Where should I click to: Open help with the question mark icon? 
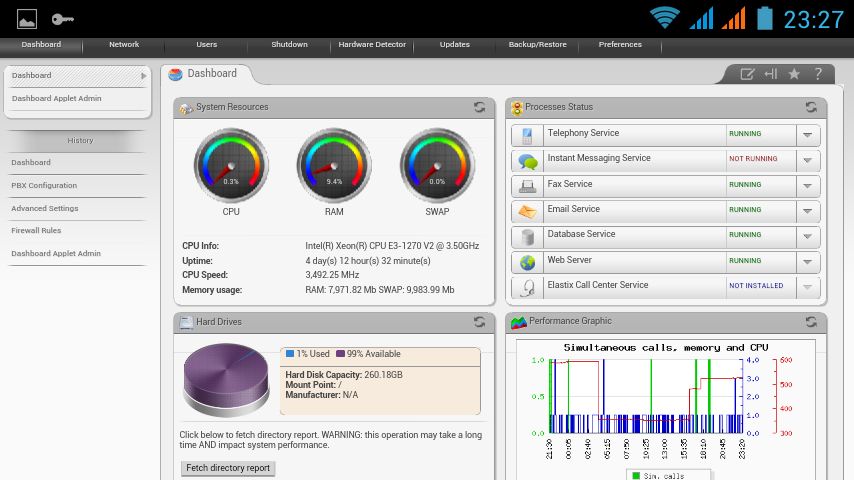tap(818, 74)
